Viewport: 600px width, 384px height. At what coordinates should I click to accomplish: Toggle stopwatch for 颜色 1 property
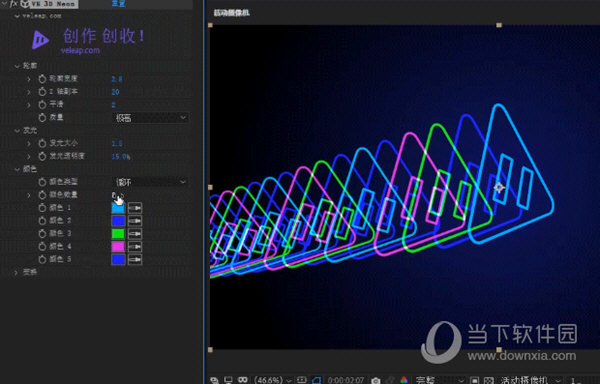42,208
